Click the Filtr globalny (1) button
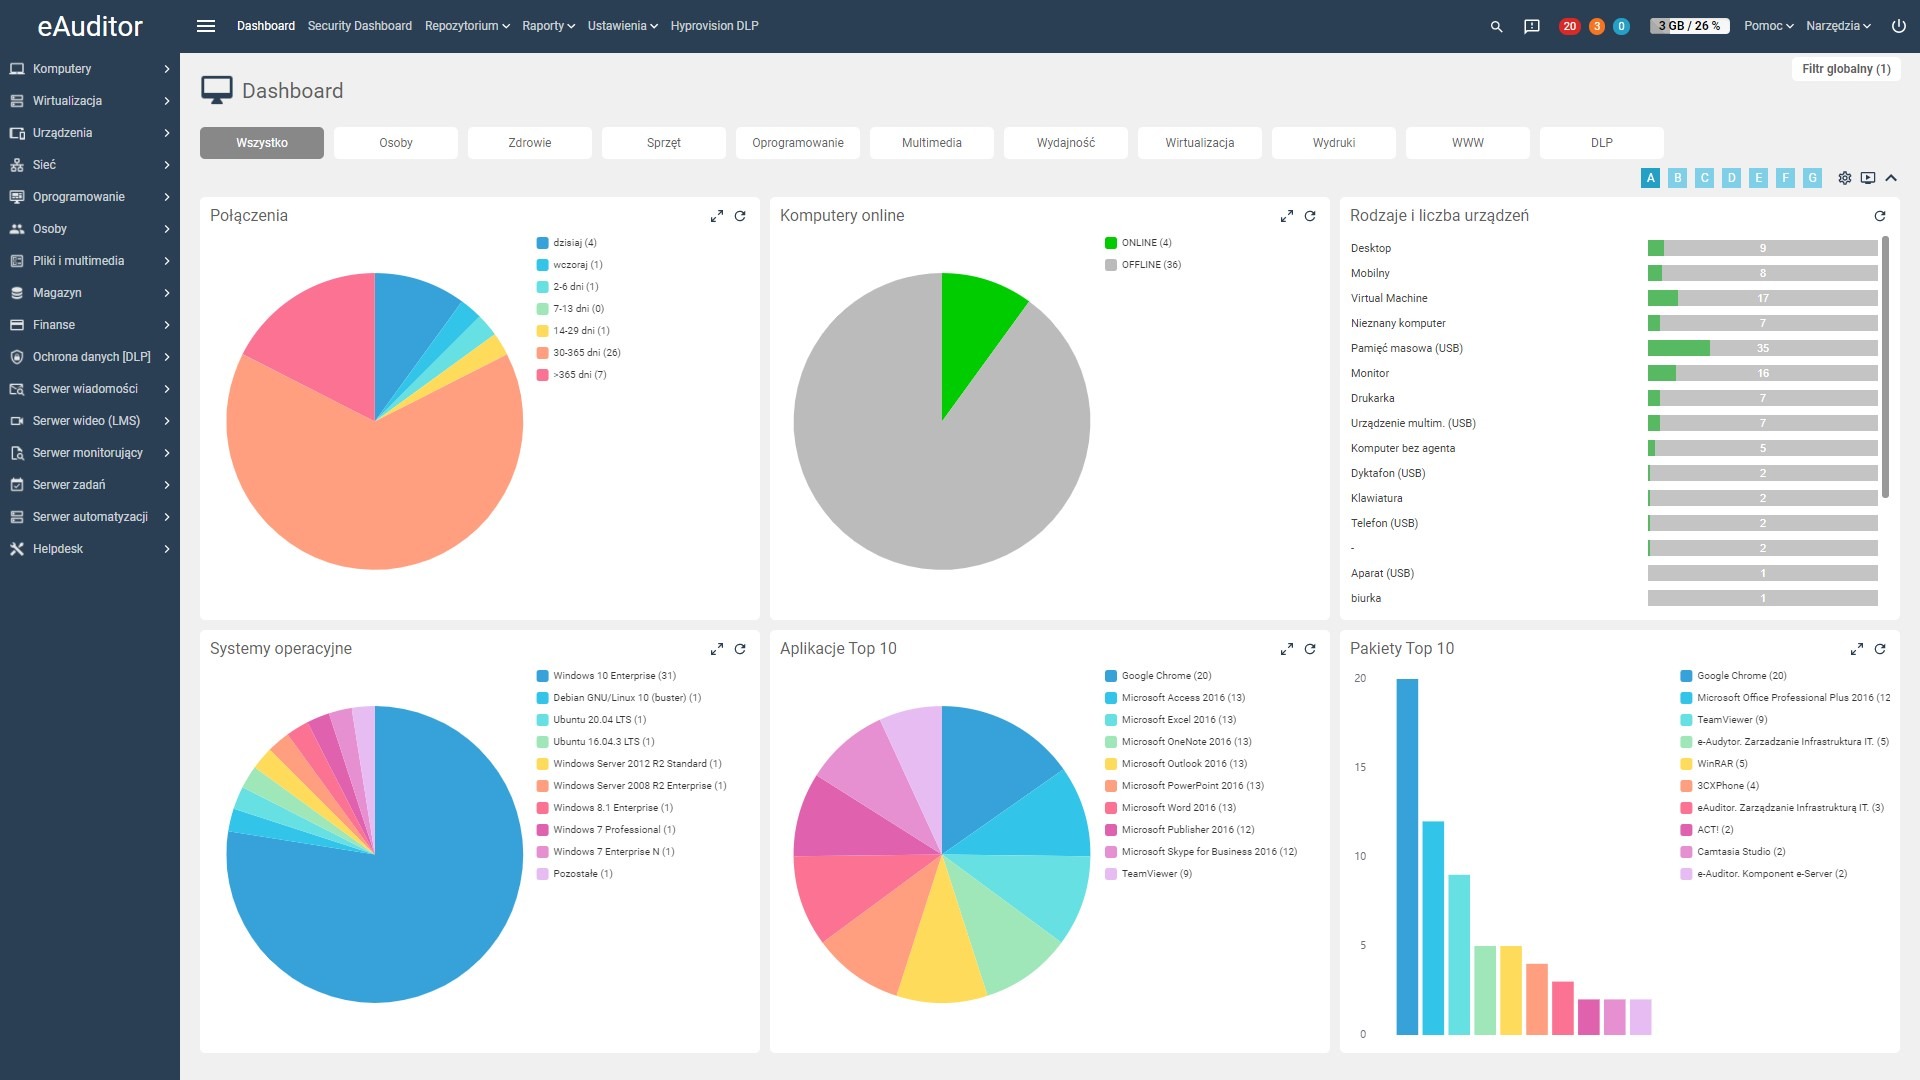 pyautogui.click(x=1845, y=69)
